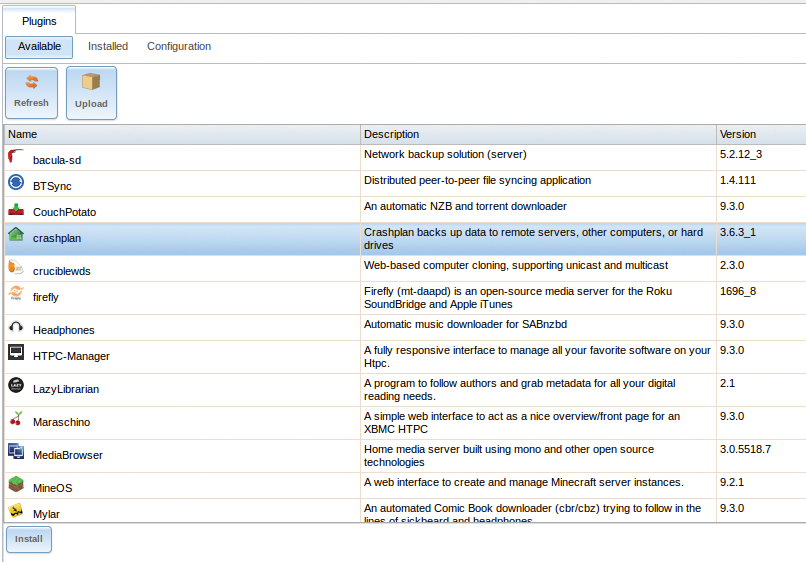This screenshot has height=562, width=806.
Task: Switch to the Configuration sub-tab
Action: pyautogui.click(x=179, y=47)
